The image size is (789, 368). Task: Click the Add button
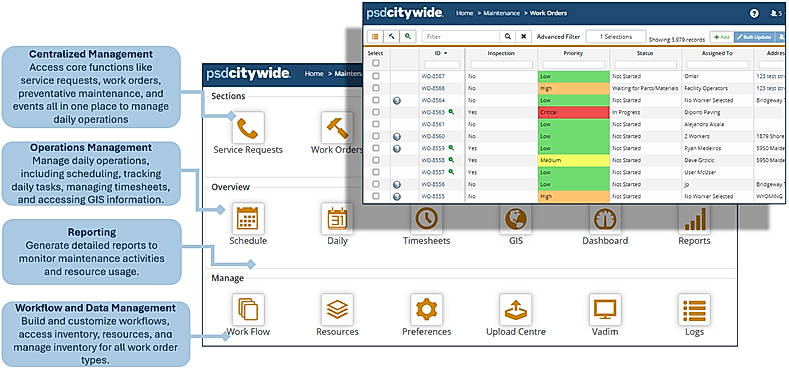[721, 37]
